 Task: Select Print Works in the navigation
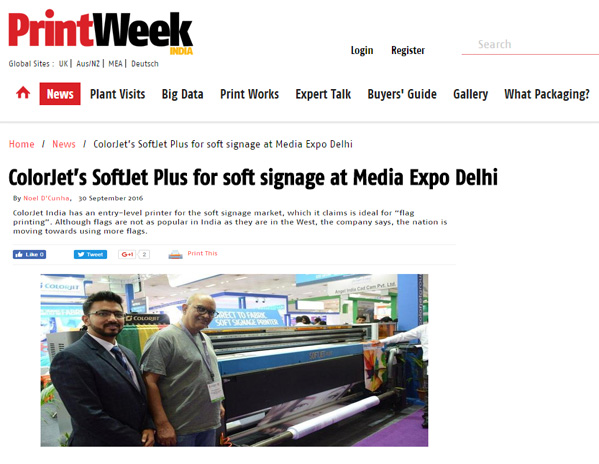[249, 94]
